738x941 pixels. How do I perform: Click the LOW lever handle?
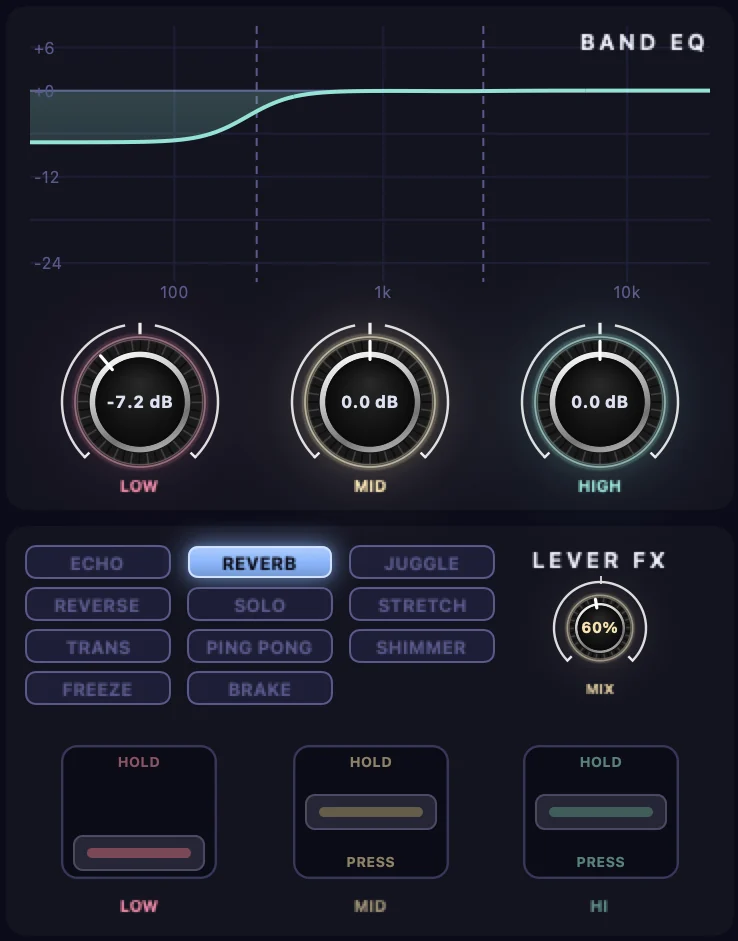139,853
